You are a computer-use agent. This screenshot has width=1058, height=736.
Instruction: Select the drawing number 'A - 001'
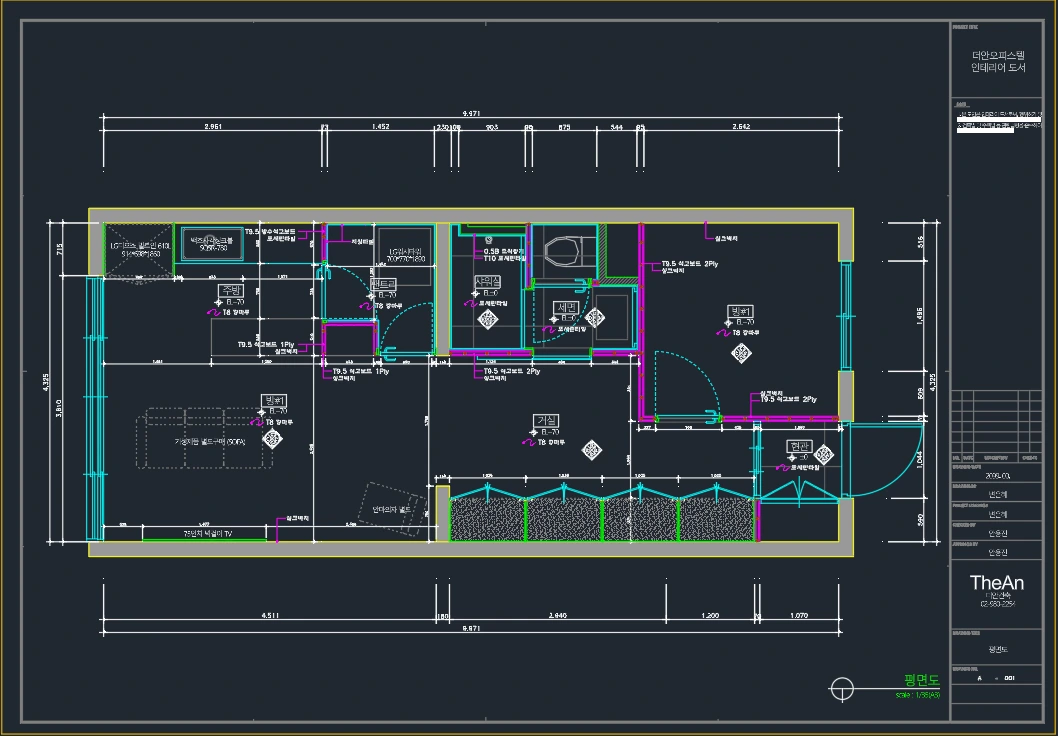pos(996,678)
